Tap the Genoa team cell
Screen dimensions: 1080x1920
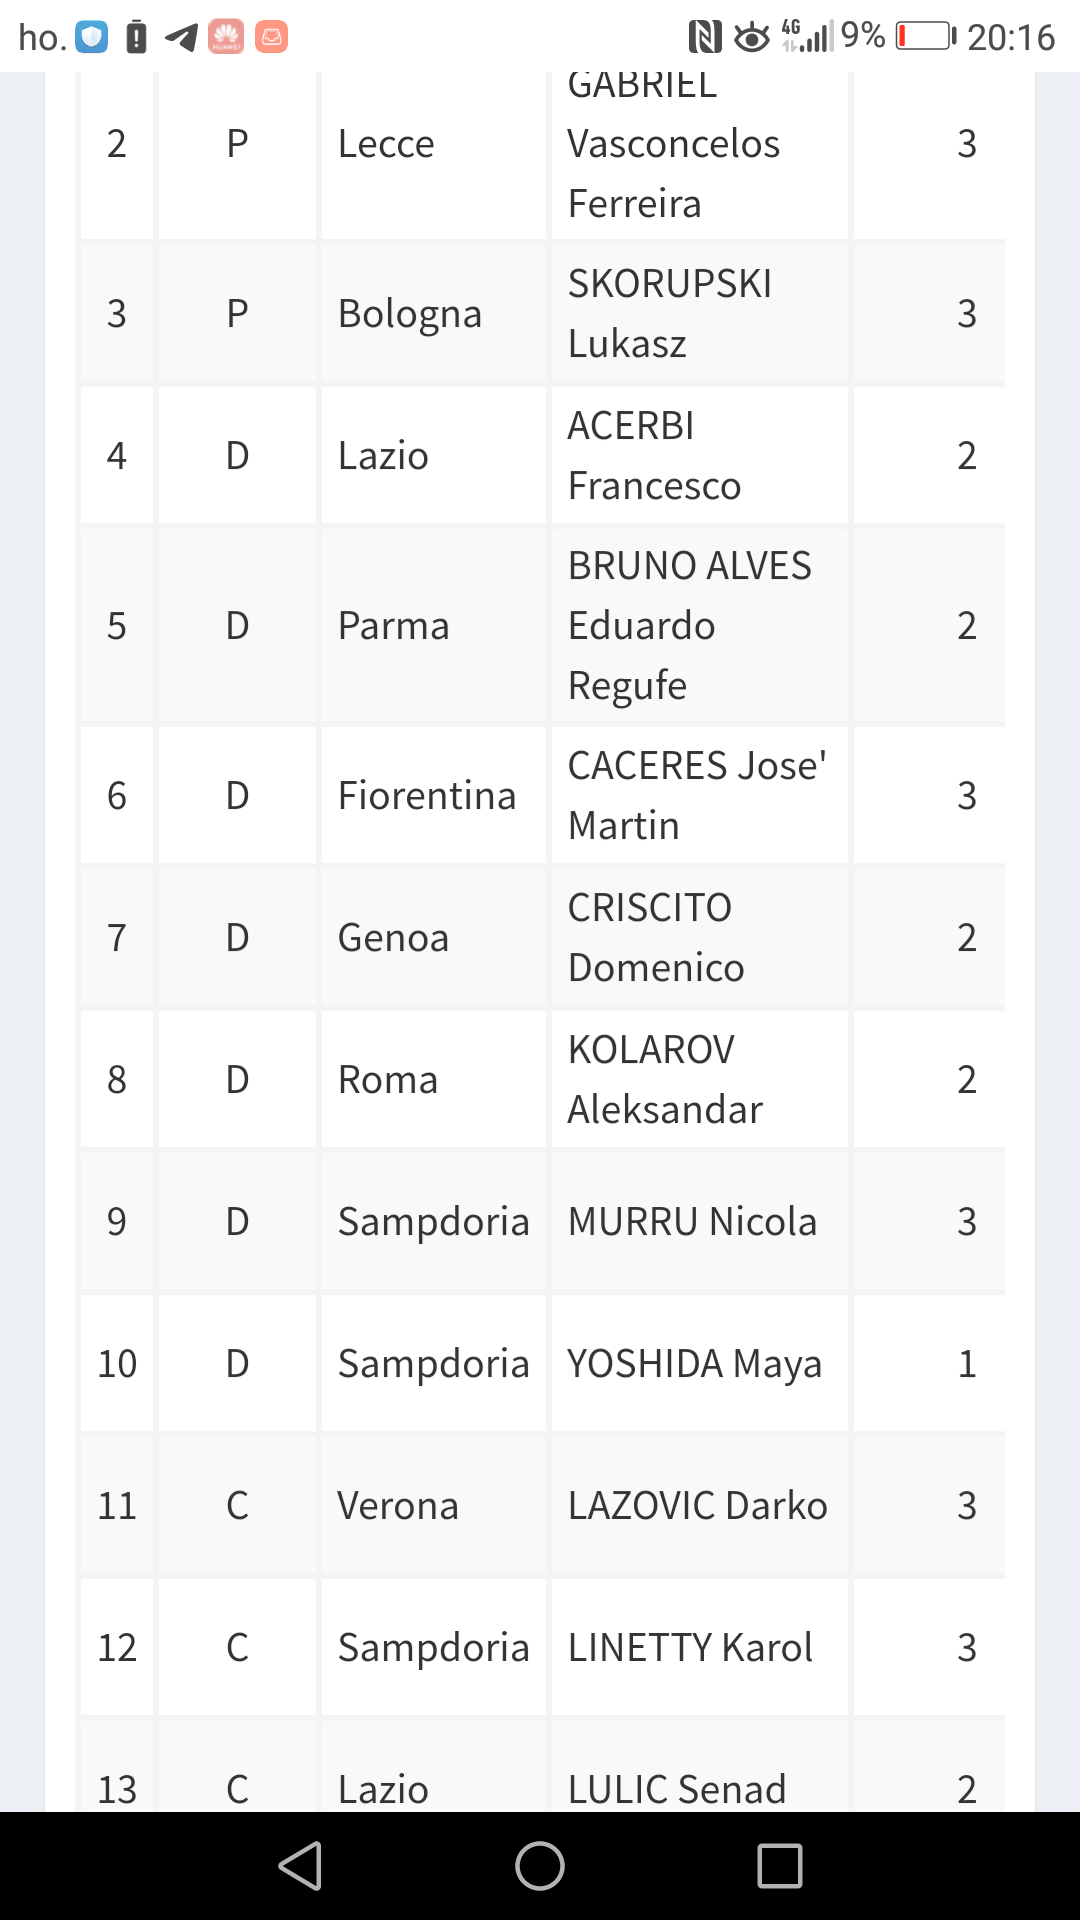pos(393,938)
